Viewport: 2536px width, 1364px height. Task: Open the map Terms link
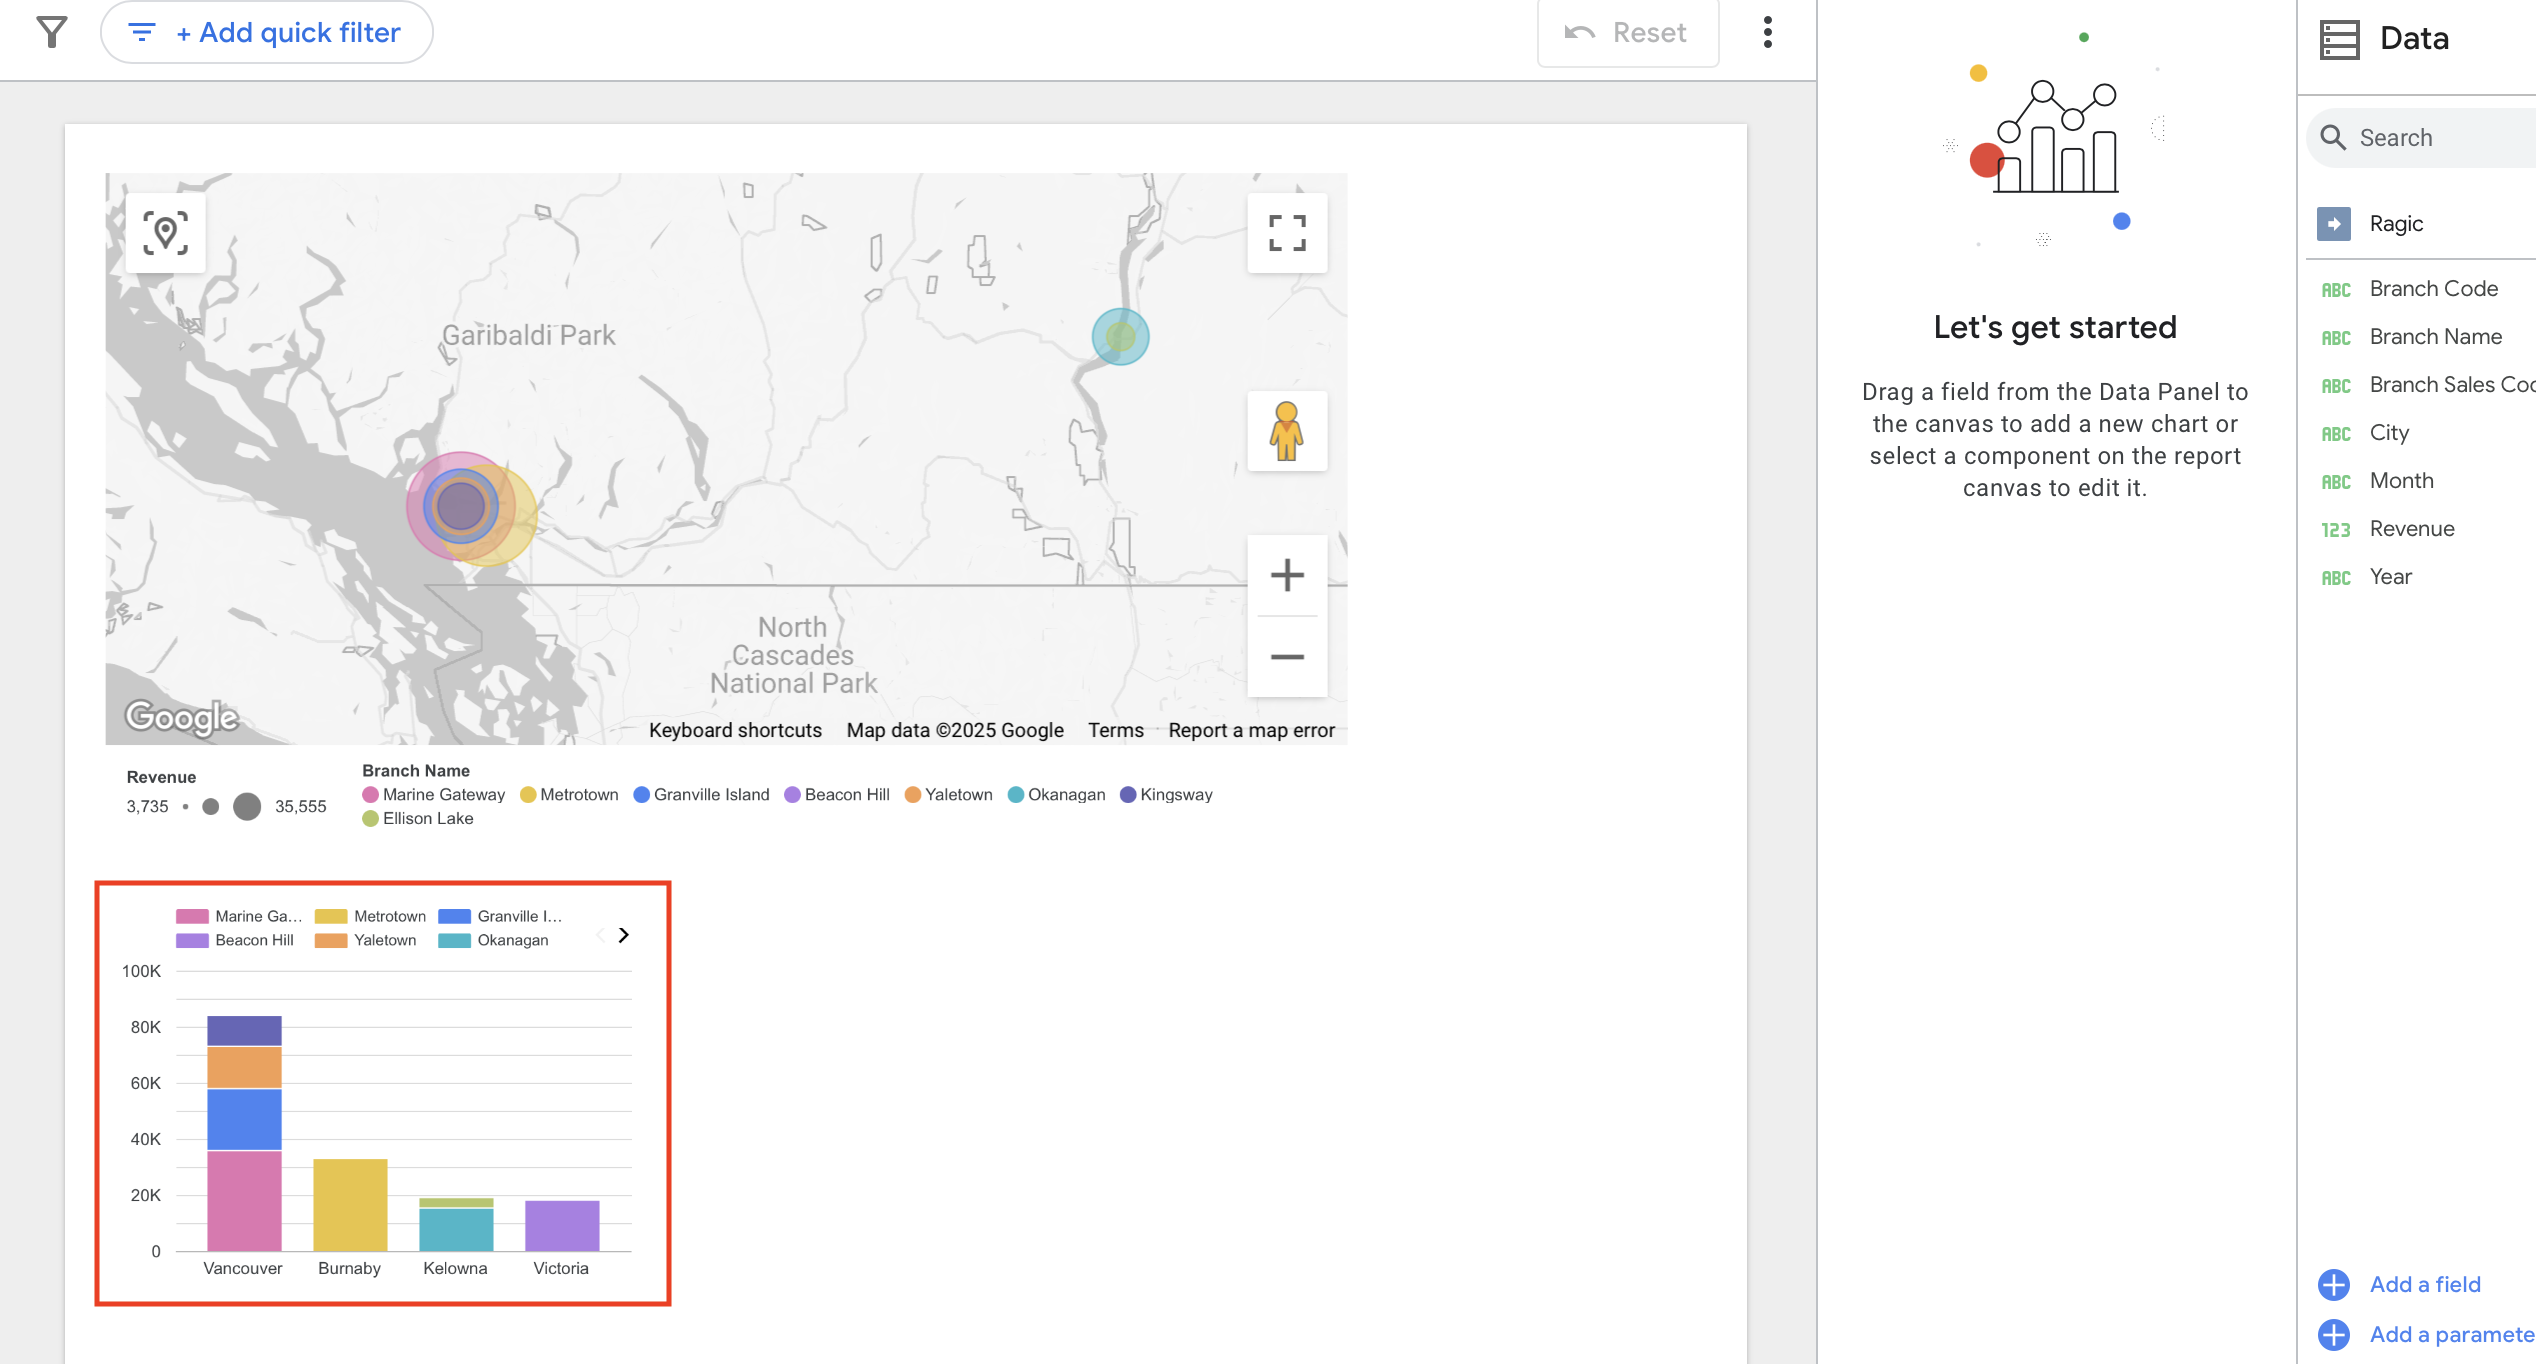[1115, 730]
